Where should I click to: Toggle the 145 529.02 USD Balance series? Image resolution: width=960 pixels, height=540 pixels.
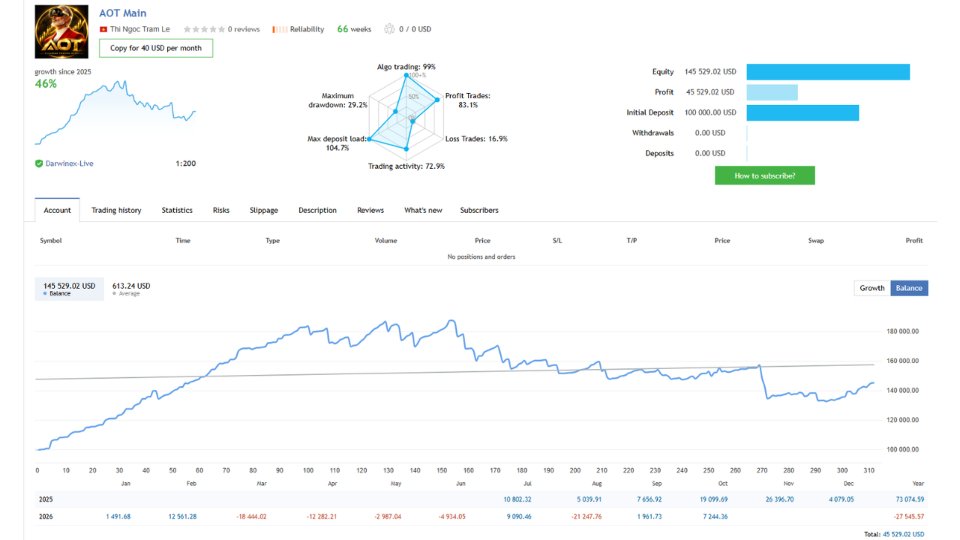69,289
